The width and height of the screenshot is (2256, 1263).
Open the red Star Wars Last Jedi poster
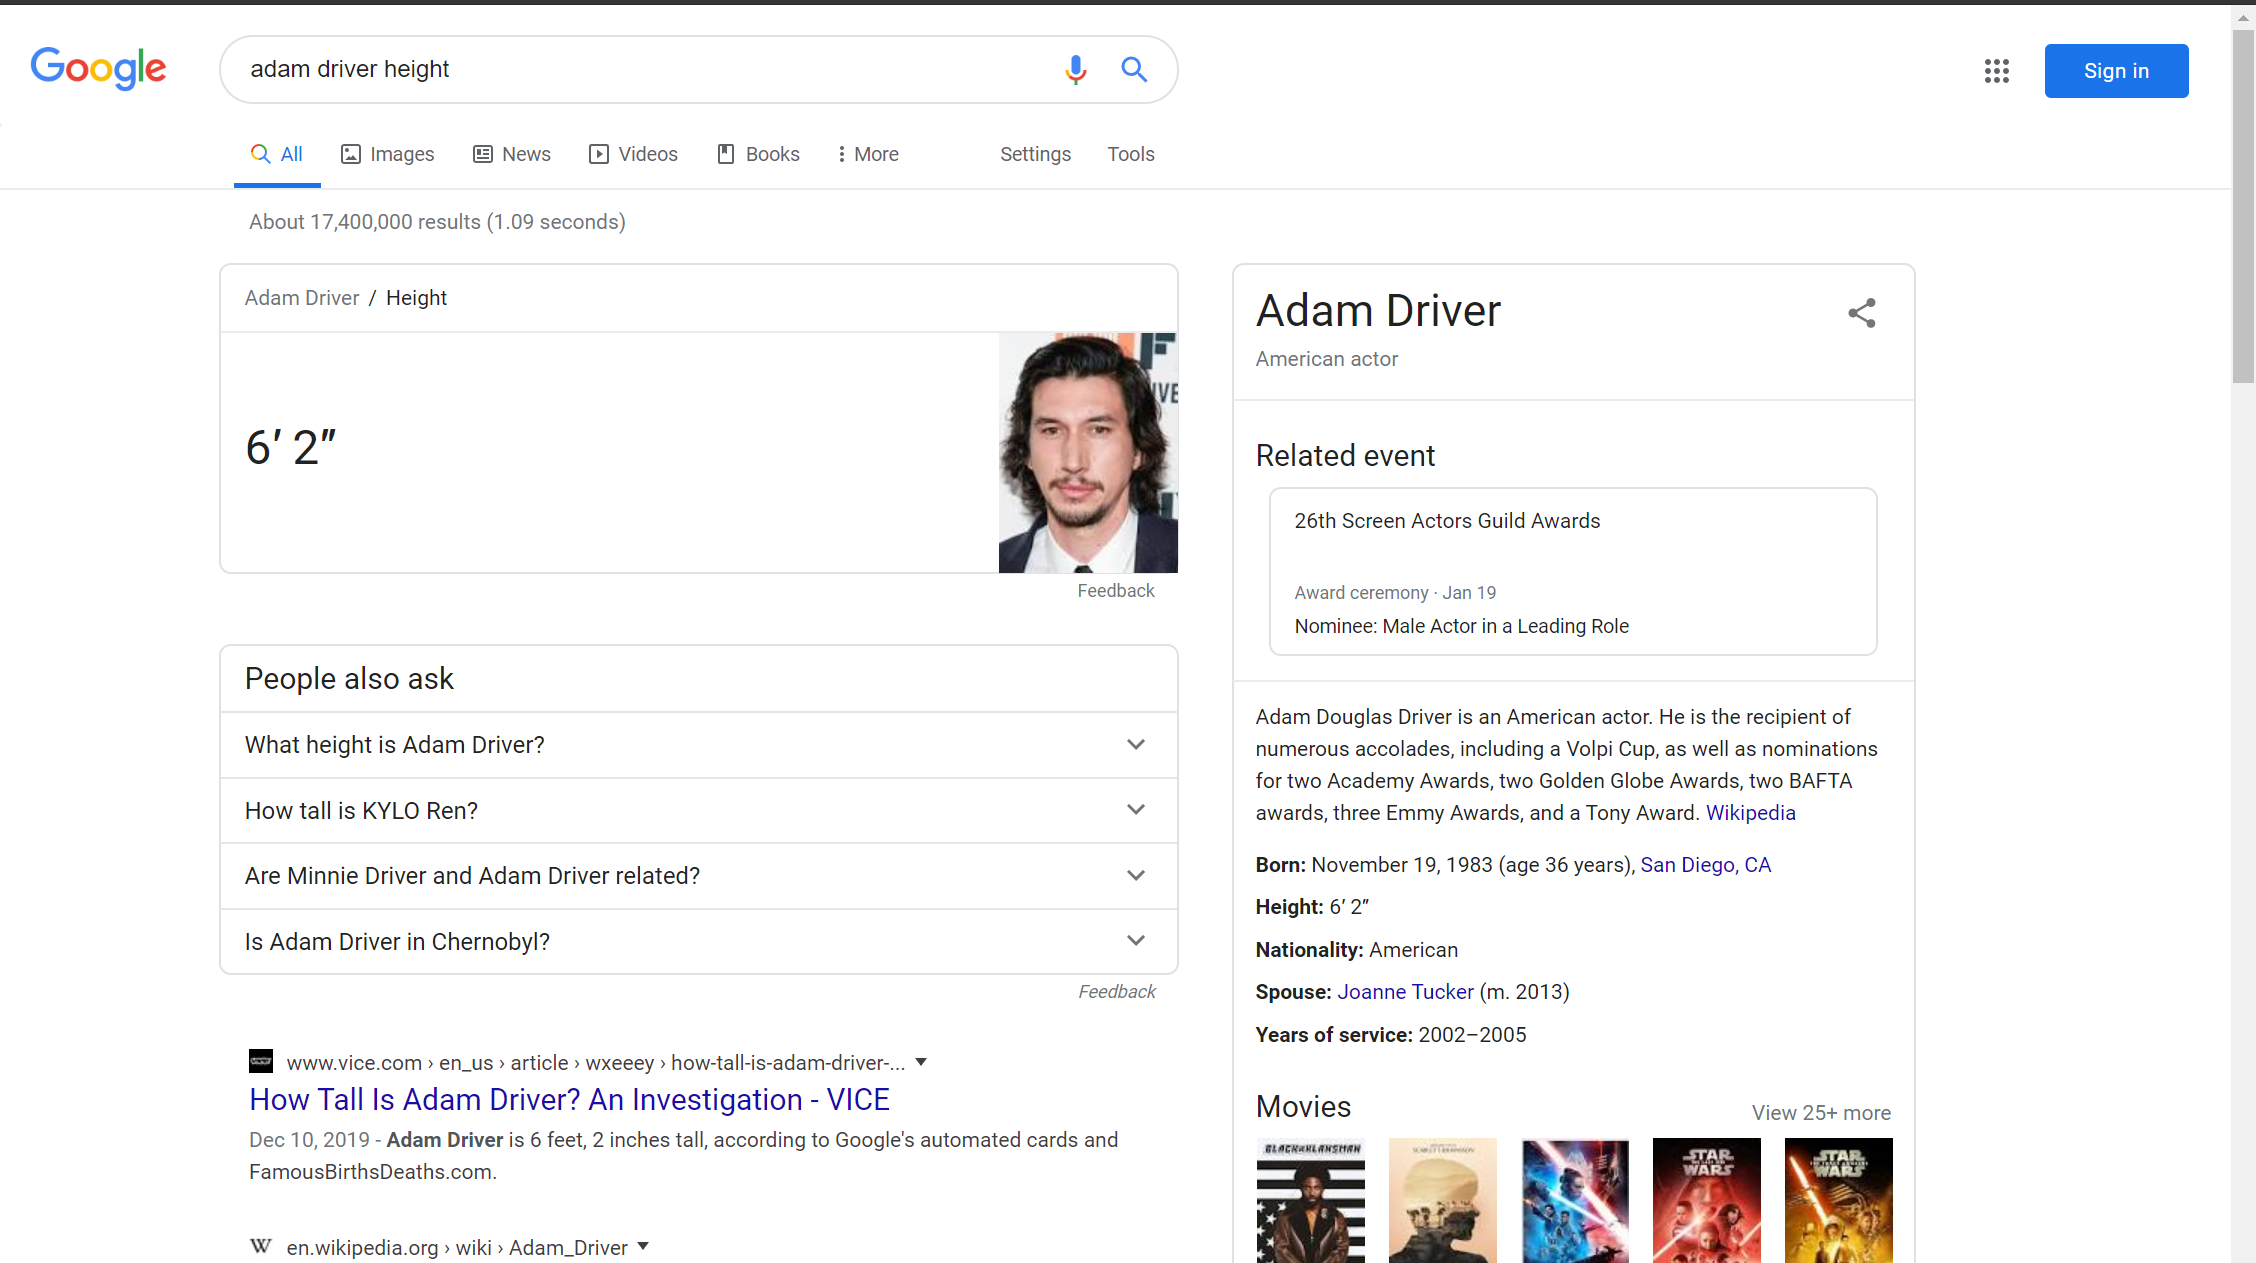tap(1706, 1200)
